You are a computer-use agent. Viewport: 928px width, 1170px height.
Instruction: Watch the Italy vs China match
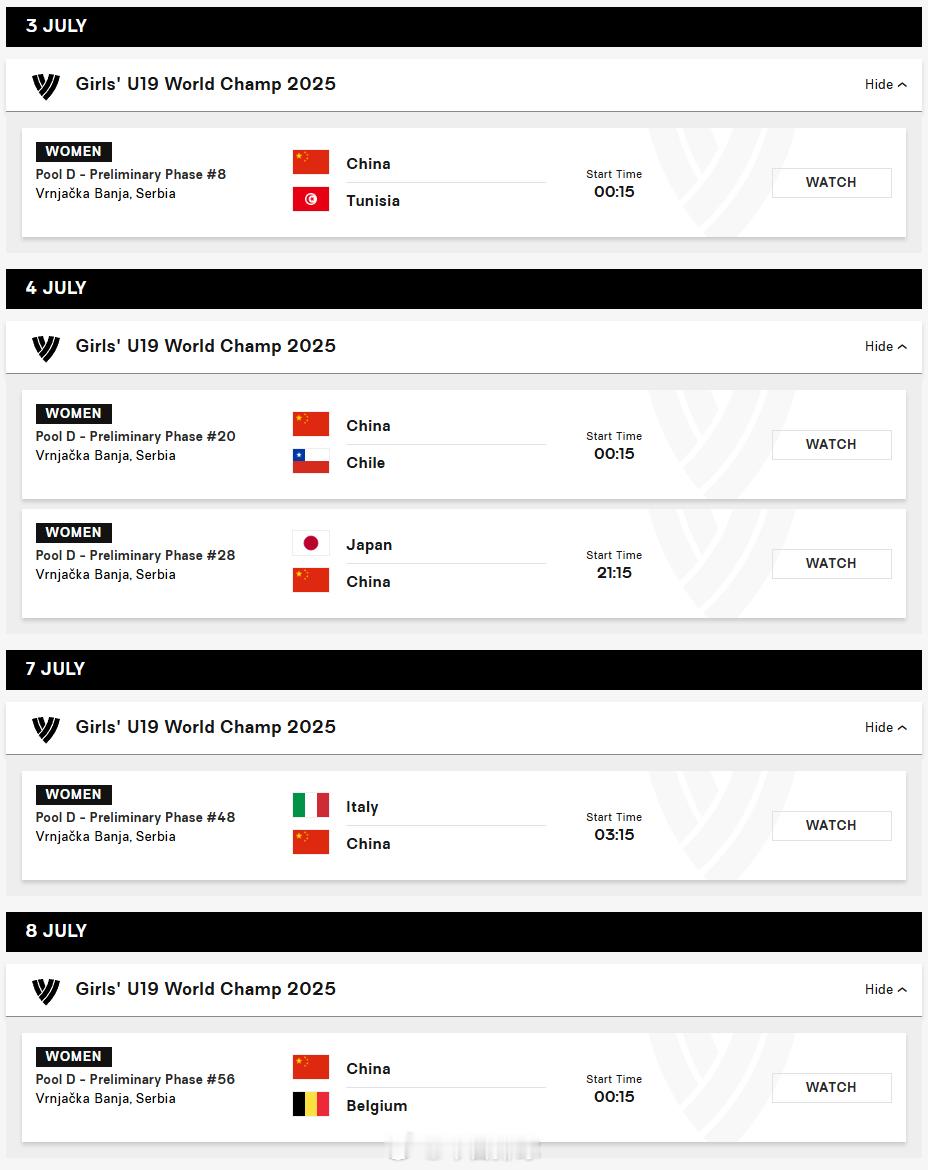pos(831,826)
